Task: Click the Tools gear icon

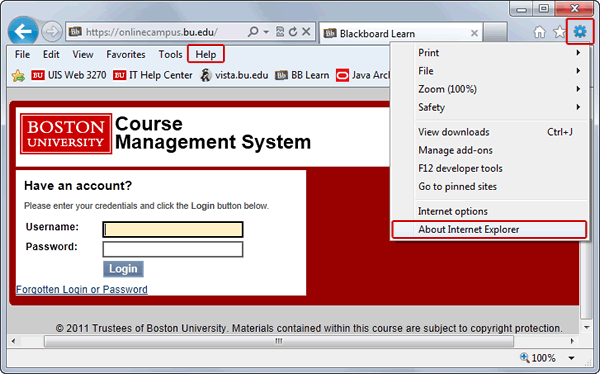Action: [x=580, y=31]
